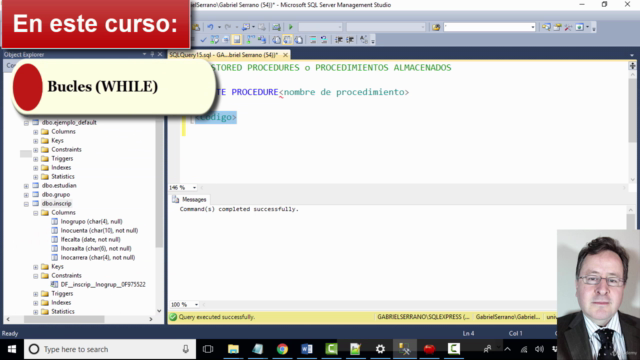The image size is (640, 360).
Task: Increase indent of selected code
Action: [350, 40]
